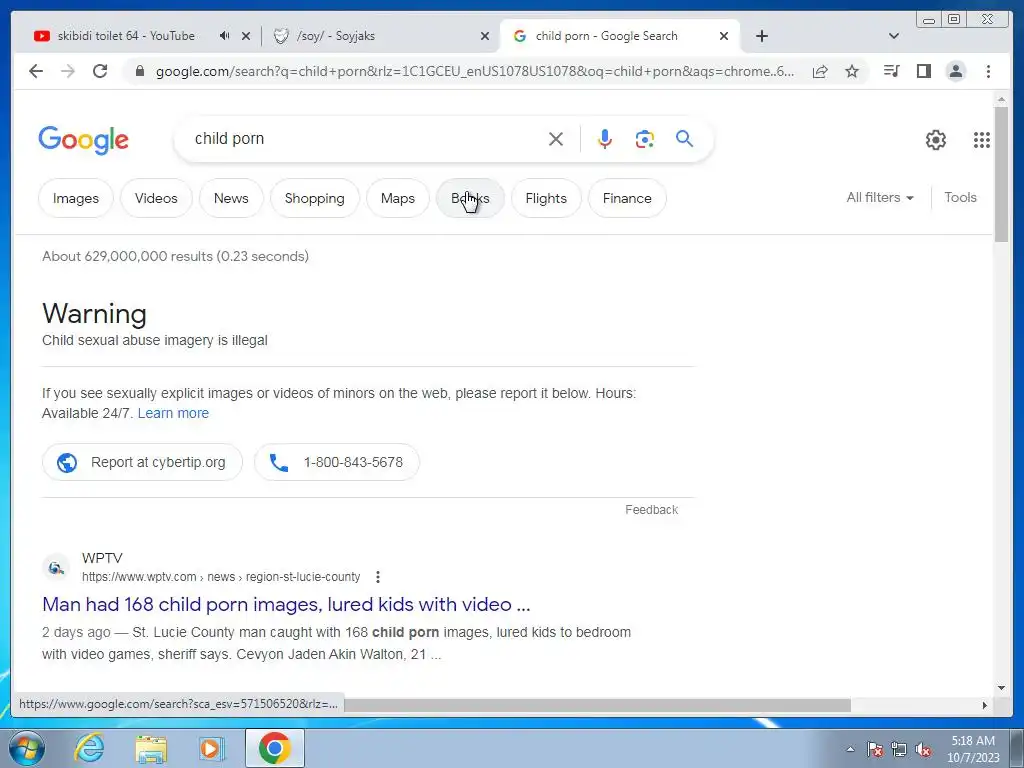Click the horizontal scrollbar thumb
The image size is (1024, 768).
coord(598,705)
